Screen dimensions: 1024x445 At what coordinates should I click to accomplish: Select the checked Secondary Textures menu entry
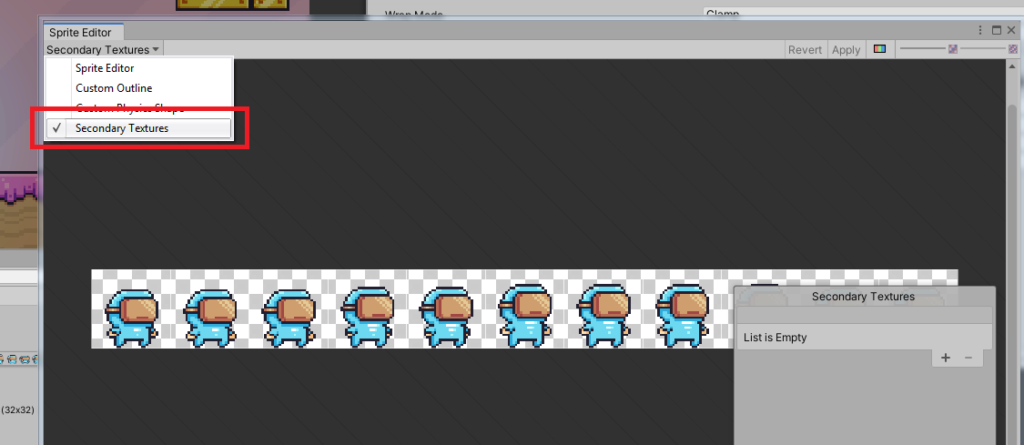click(137, 128)
